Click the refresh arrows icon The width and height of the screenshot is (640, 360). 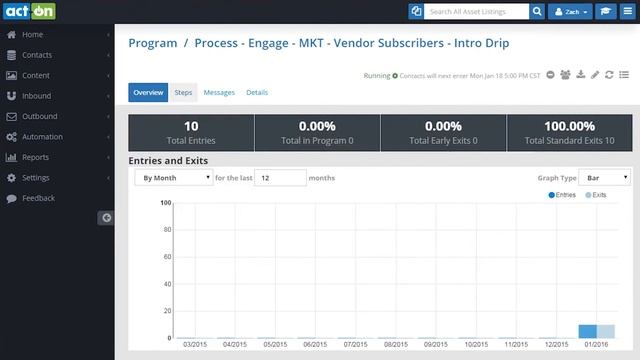(x=609, y=75)
